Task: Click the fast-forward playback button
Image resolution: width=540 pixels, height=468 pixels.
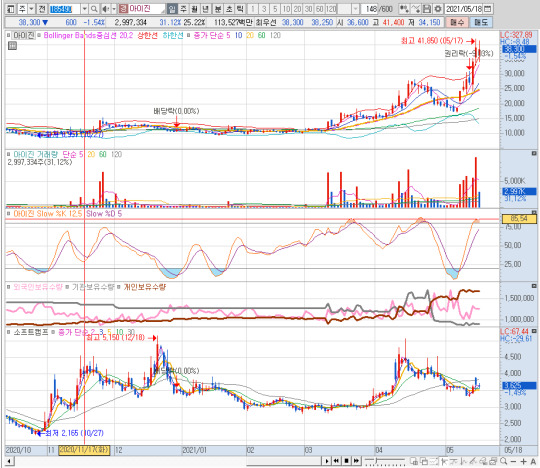Action: point(356,461)
